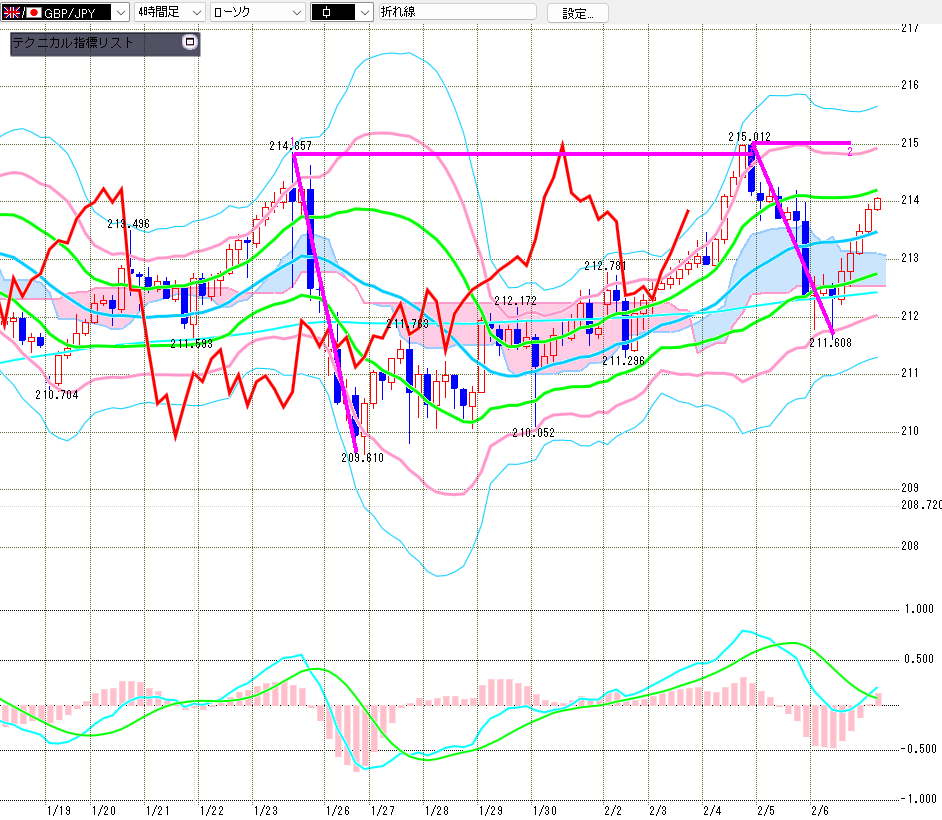Select the 209.610 low price label

tap(362, 457)
